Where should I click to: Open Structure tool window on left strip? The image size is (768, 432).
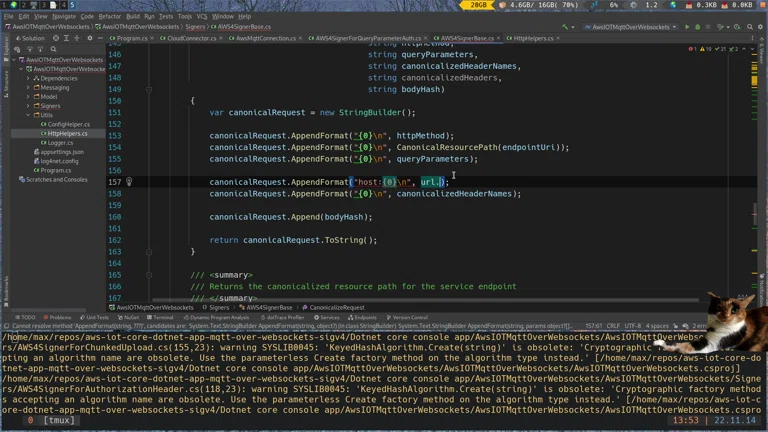[6, 83]
